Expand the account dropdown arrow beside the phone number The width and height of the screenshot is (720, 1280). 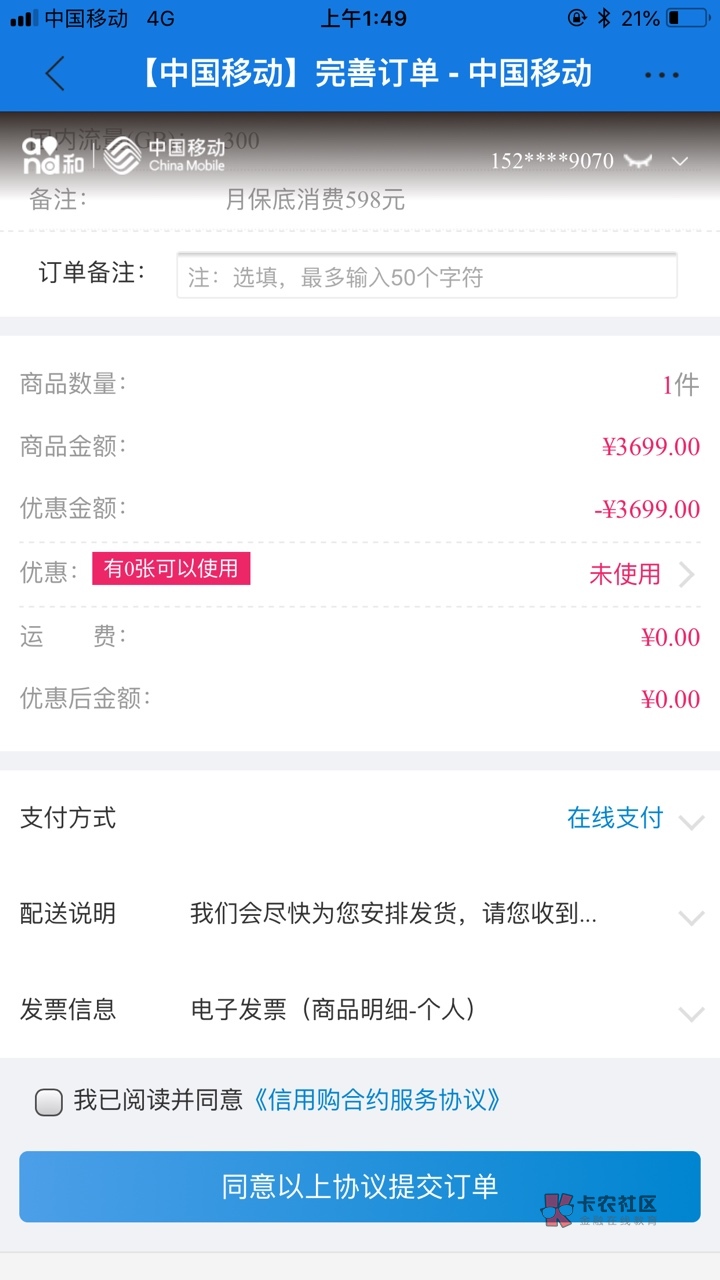point(680,161)
